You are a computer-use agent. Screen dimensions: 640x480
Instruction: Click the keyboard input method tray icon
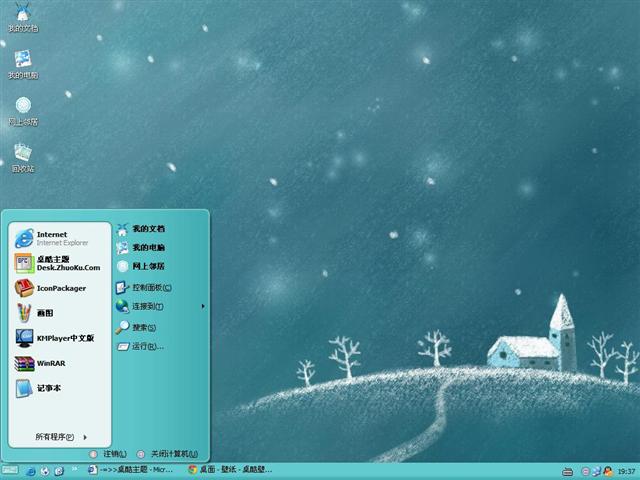point(567,472)
